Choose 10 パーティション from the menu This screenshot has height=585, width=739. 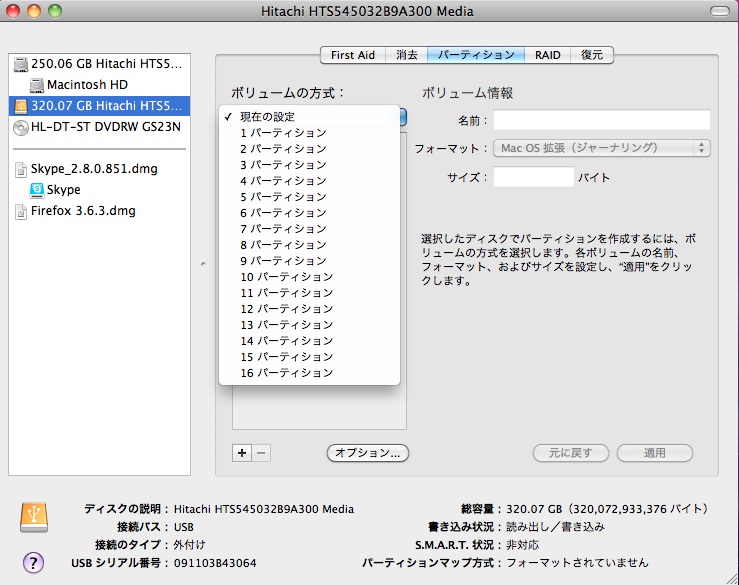coord(310,277)
